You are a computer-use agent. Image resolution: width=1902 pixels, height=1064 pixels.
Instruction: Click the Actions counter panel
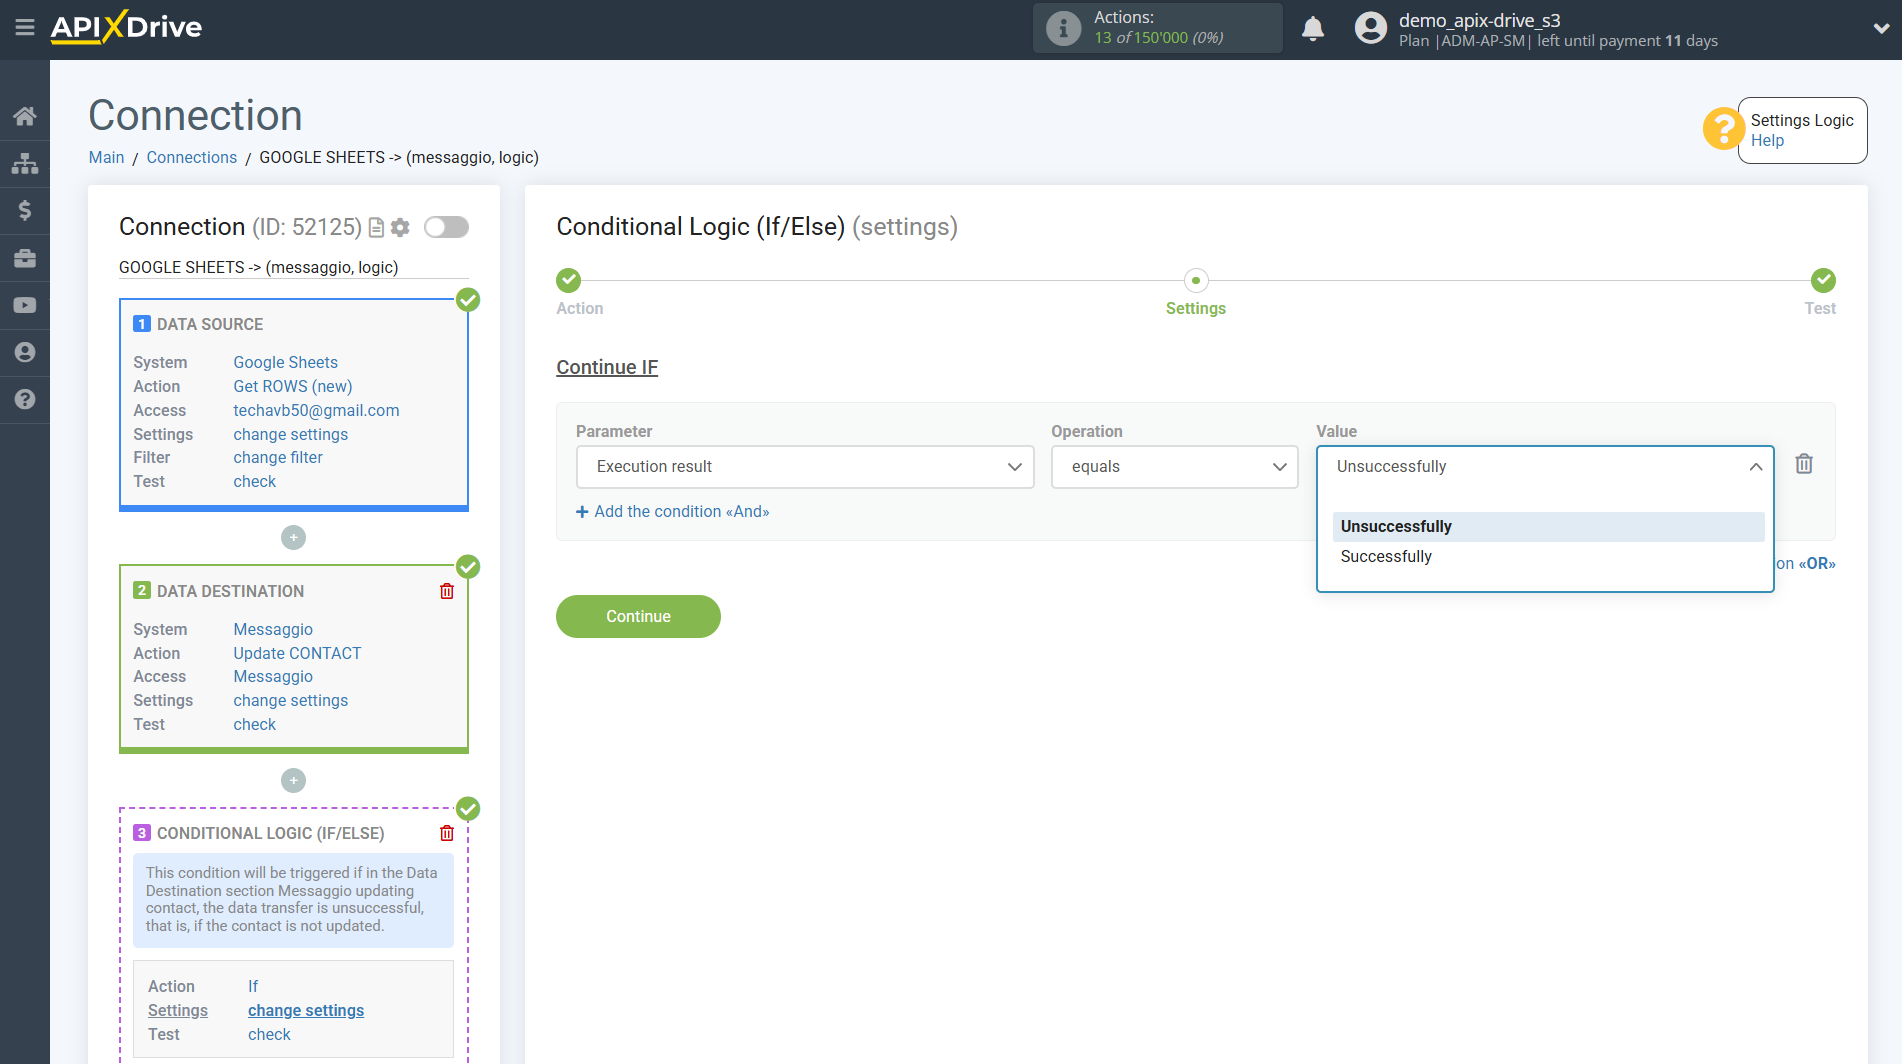click(x=1157, y=28)
